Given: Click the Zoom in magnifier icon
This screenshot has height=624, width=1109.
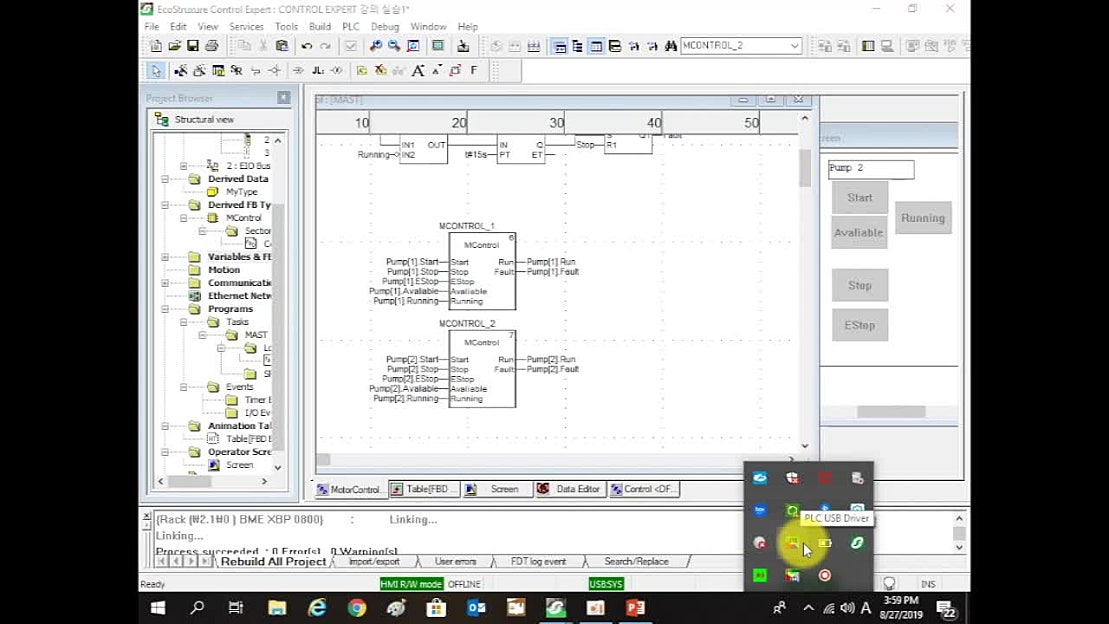Looking at the screenshot, I should pos(376,46).
